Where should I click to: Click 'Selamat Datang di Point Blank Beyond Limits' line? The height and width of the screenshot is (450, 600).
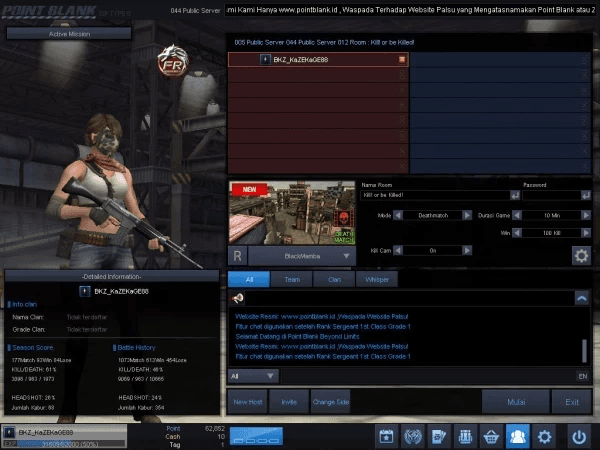pos(297,336)
